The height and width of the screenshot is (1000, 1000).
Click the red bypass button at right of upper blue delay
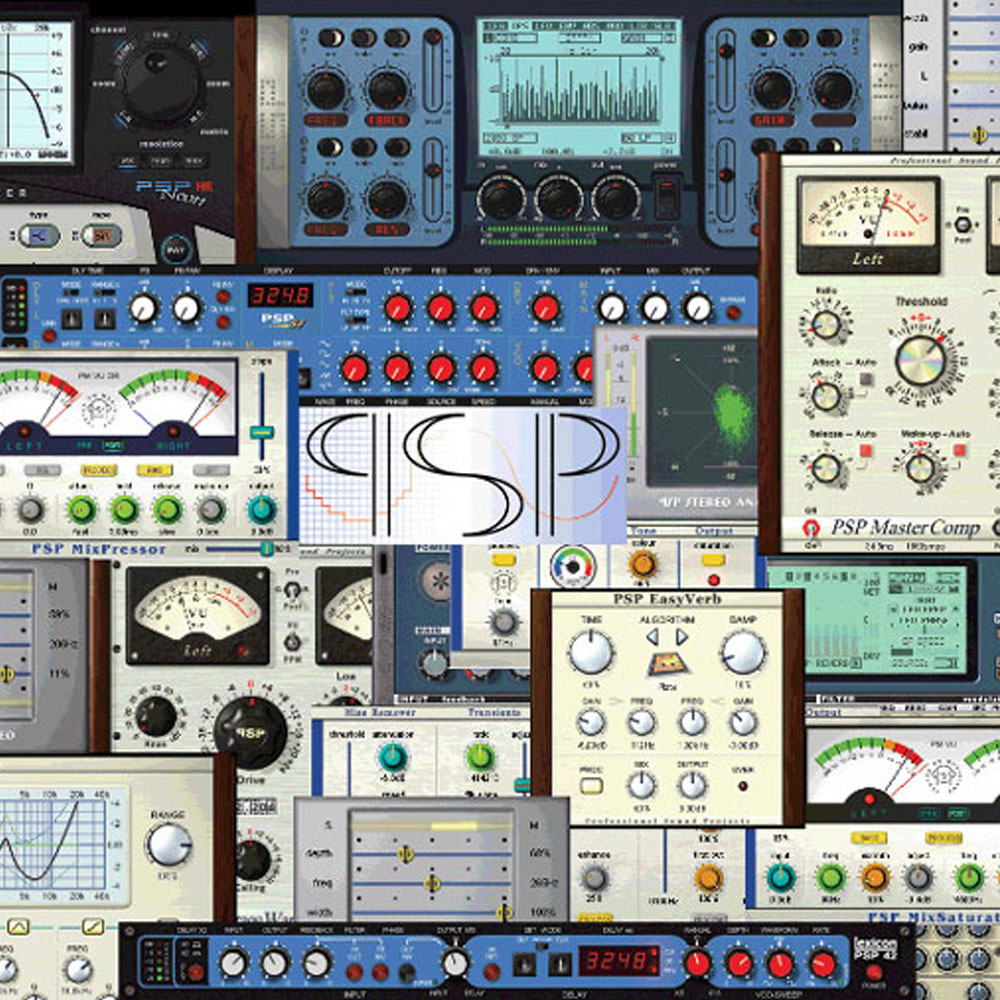point(733,312)
